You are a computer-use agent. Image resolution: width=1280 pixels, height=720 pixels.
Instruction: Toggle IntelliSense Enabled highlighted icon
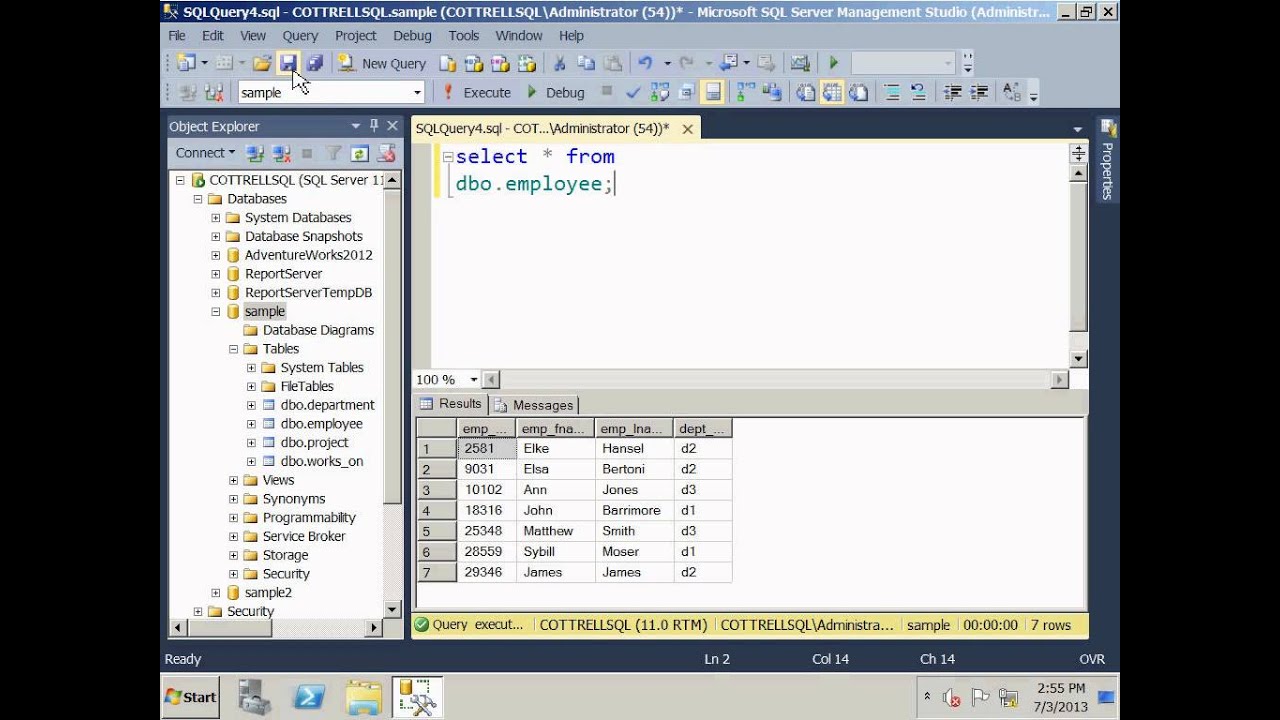pos(713,92)
